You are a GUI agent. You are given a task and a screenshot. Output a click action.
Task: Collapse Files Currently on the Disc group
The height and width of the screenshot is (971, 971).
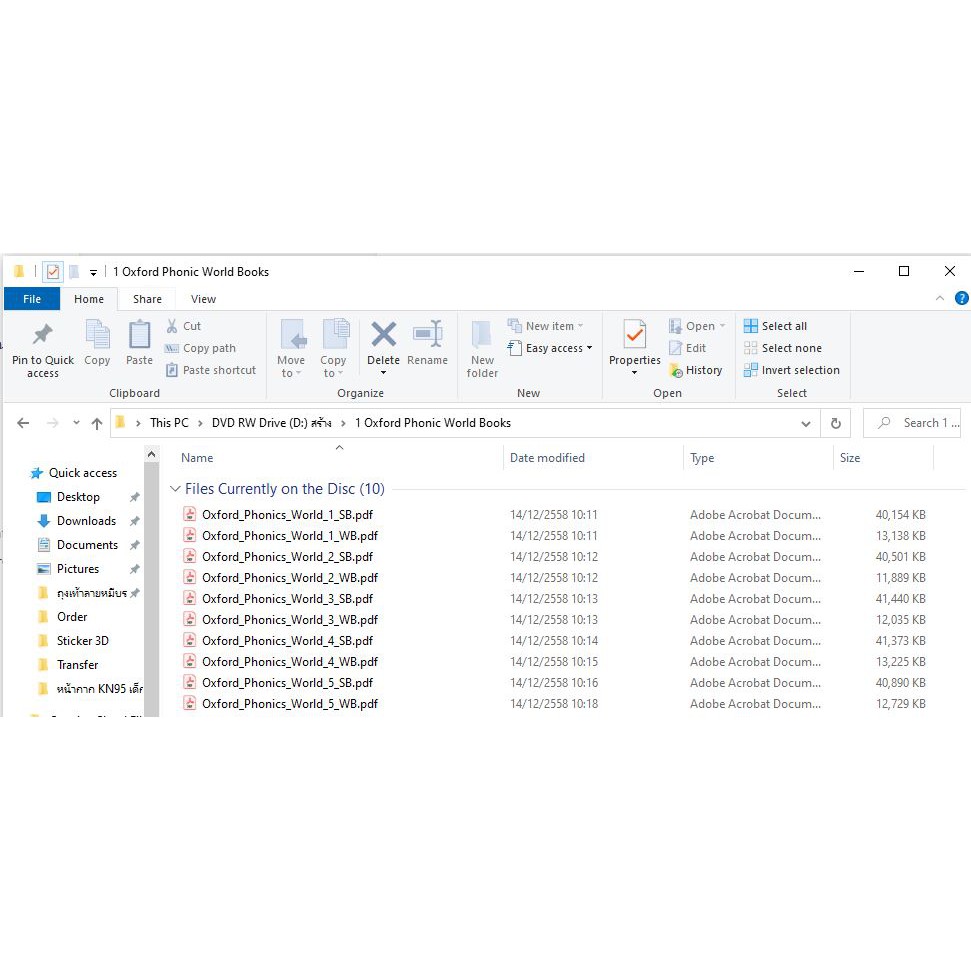tap(175, 489)
